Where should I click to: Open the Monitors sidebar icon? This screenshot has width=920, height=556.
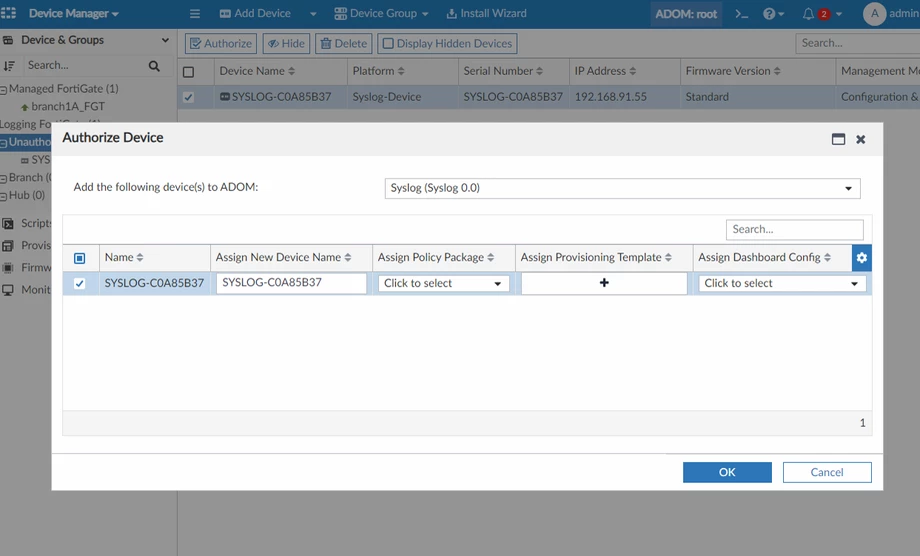pos(8,290)
